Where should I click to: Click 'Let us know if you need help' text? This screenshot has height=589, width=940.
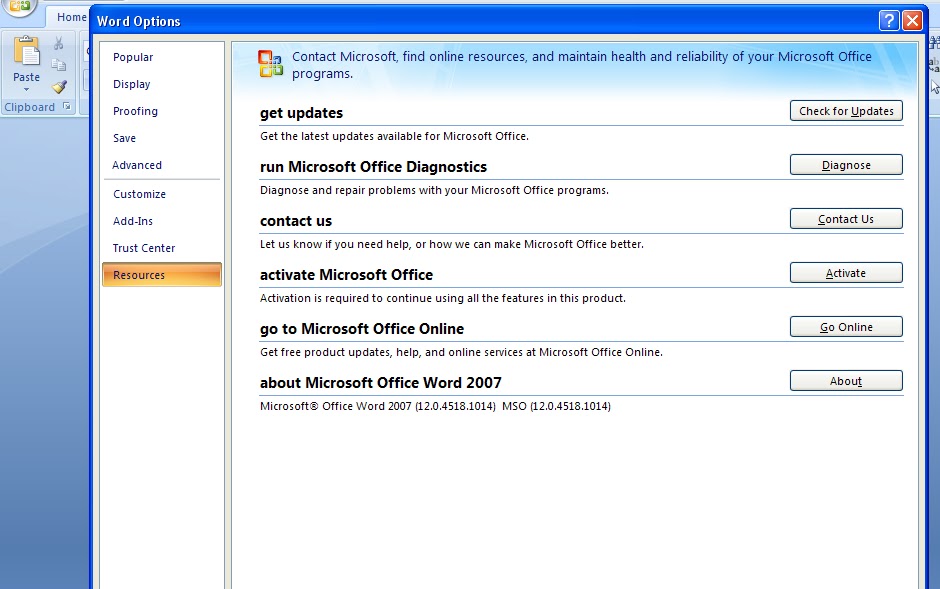452,244
